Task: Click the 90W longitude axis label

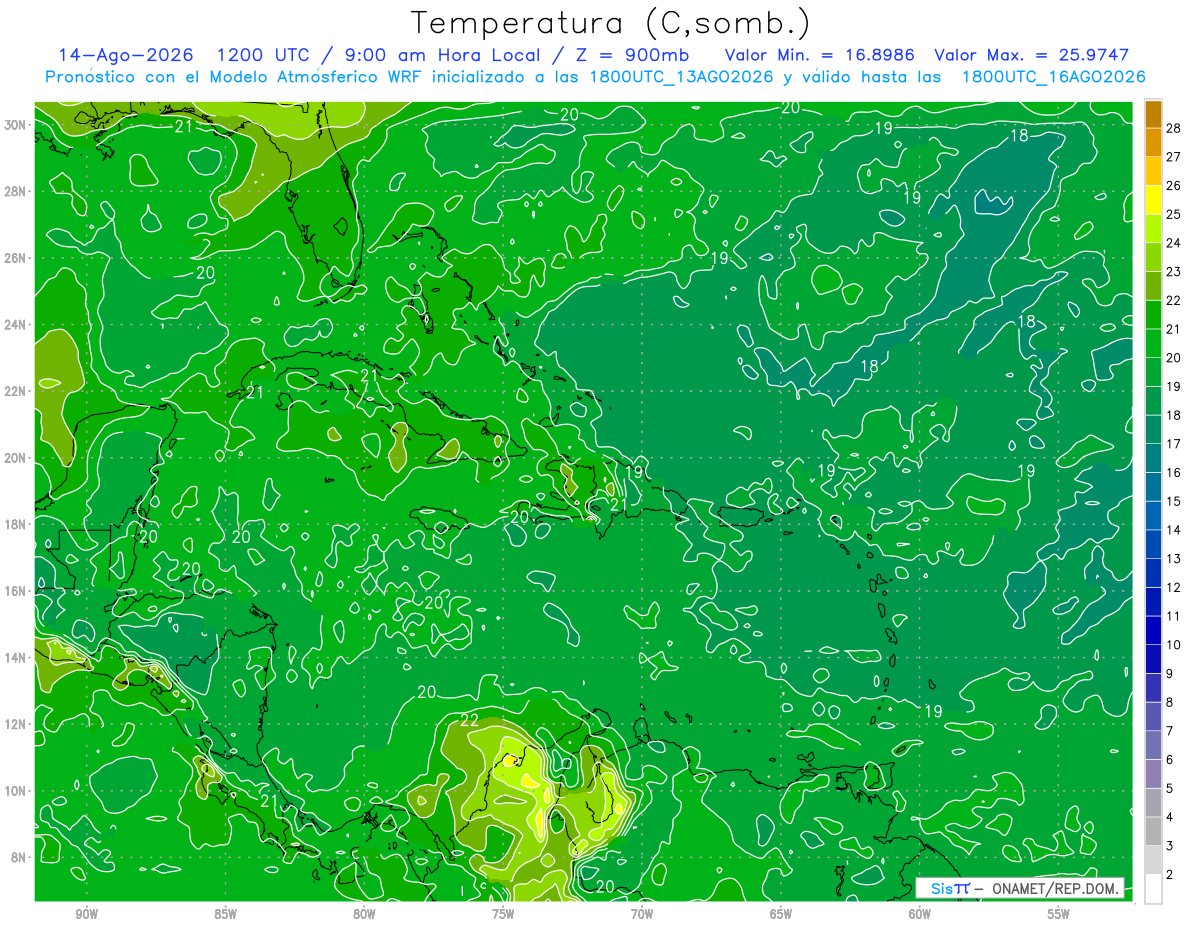Action: [x=87, y=914]
